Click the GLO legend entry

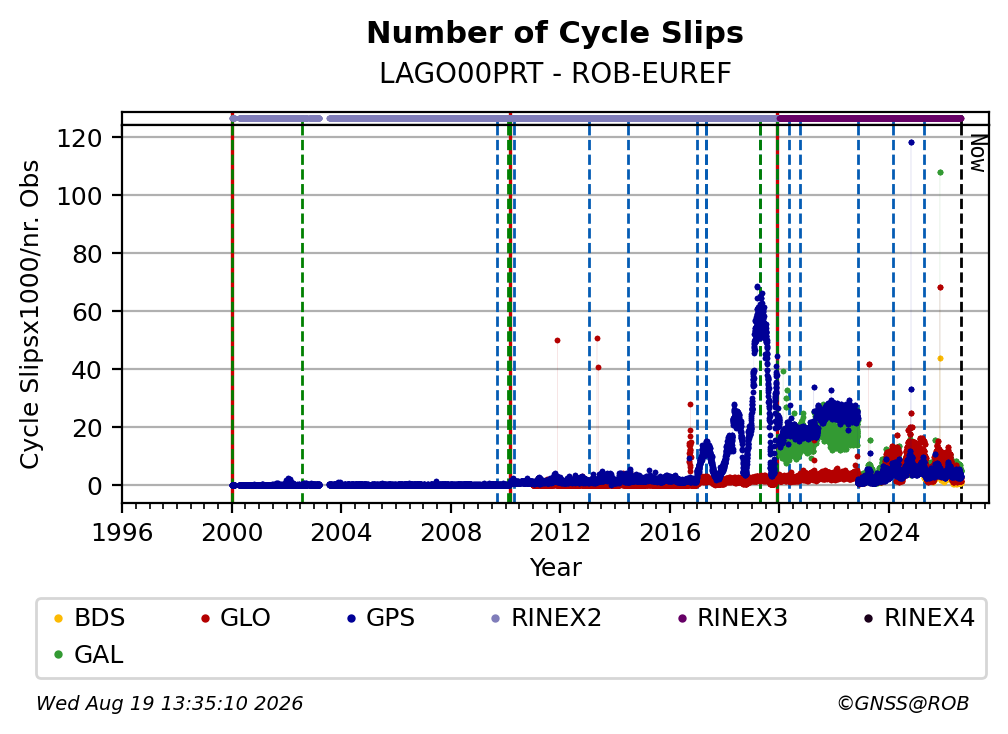[x=235, y=618]
